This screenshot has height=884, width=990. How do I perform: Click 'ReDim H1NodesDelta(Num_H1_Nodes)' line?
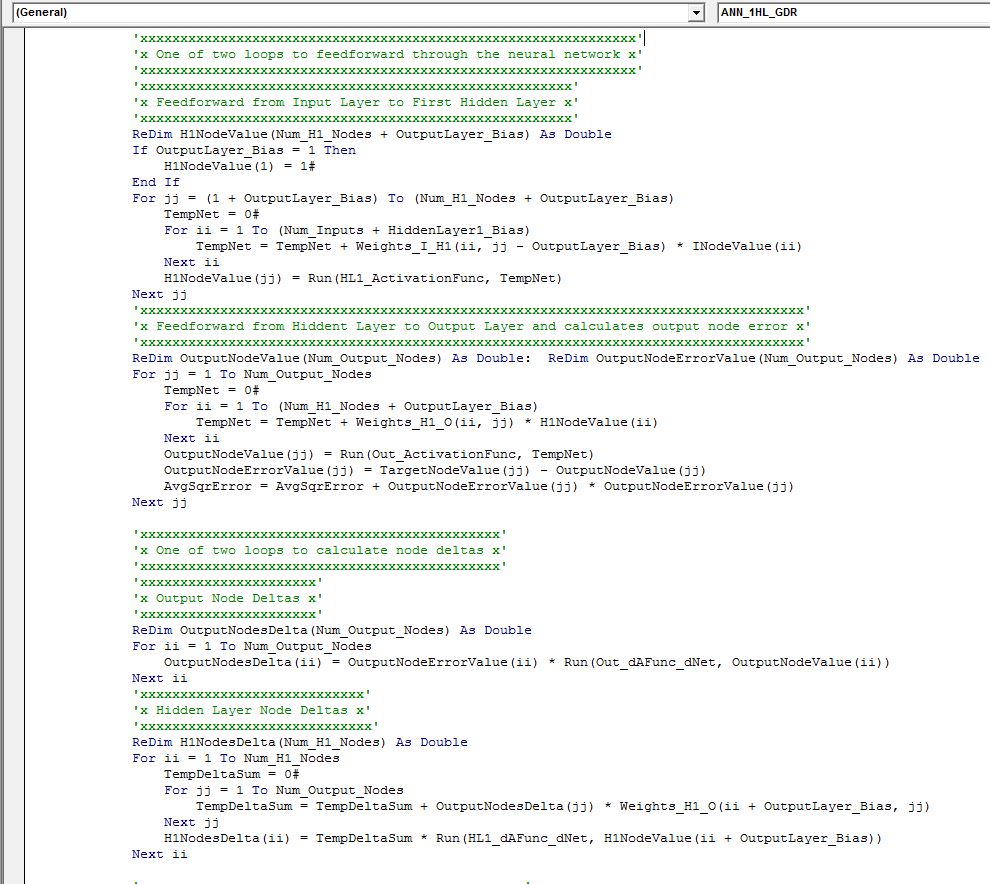click(299, 742)
